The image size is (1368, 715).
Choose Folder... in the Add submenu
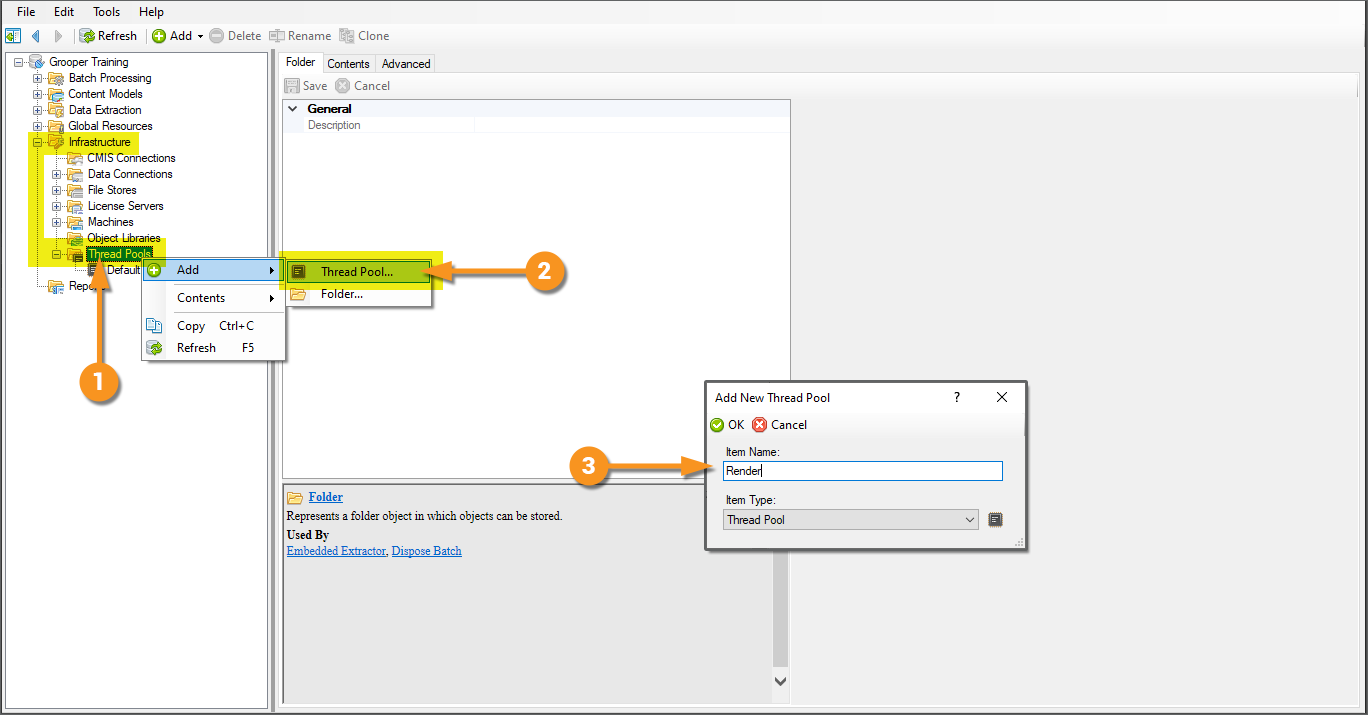[x=359, y=294]
